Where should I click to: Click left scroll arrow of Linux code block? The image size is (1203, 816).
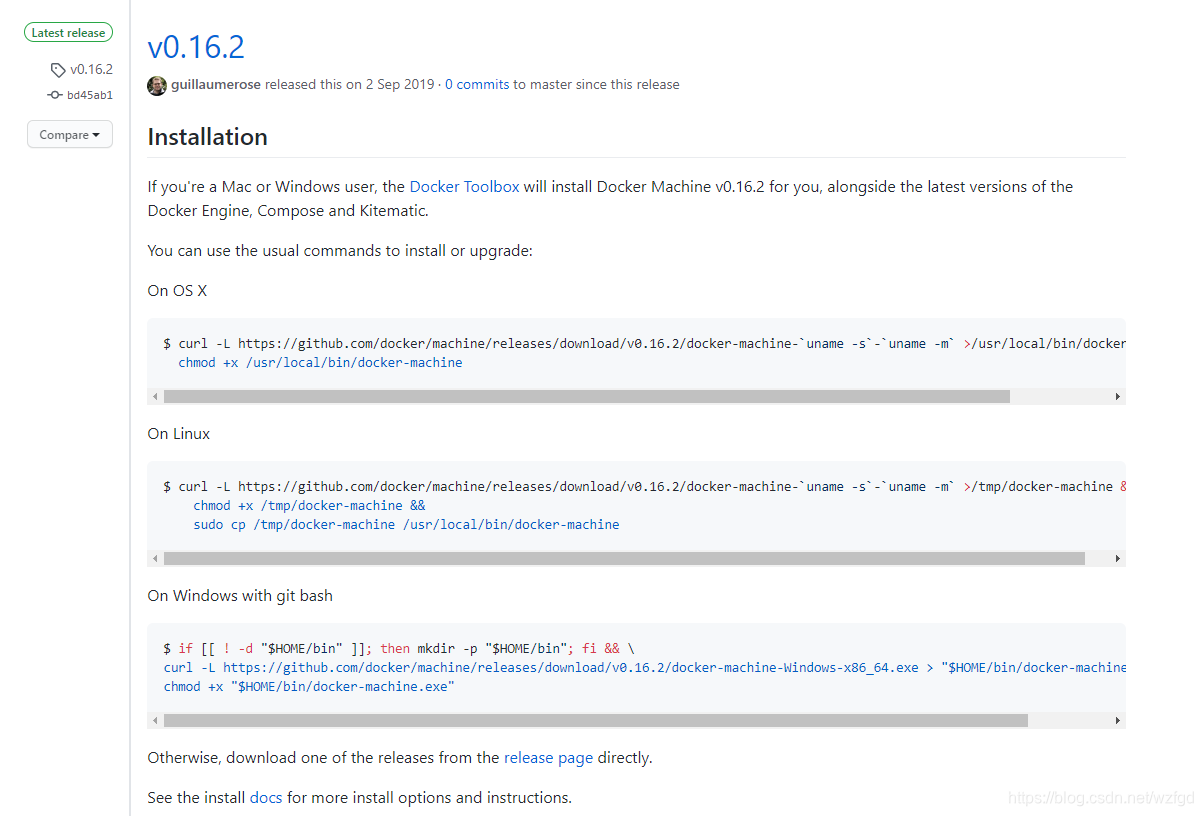[x=155, y=559]
